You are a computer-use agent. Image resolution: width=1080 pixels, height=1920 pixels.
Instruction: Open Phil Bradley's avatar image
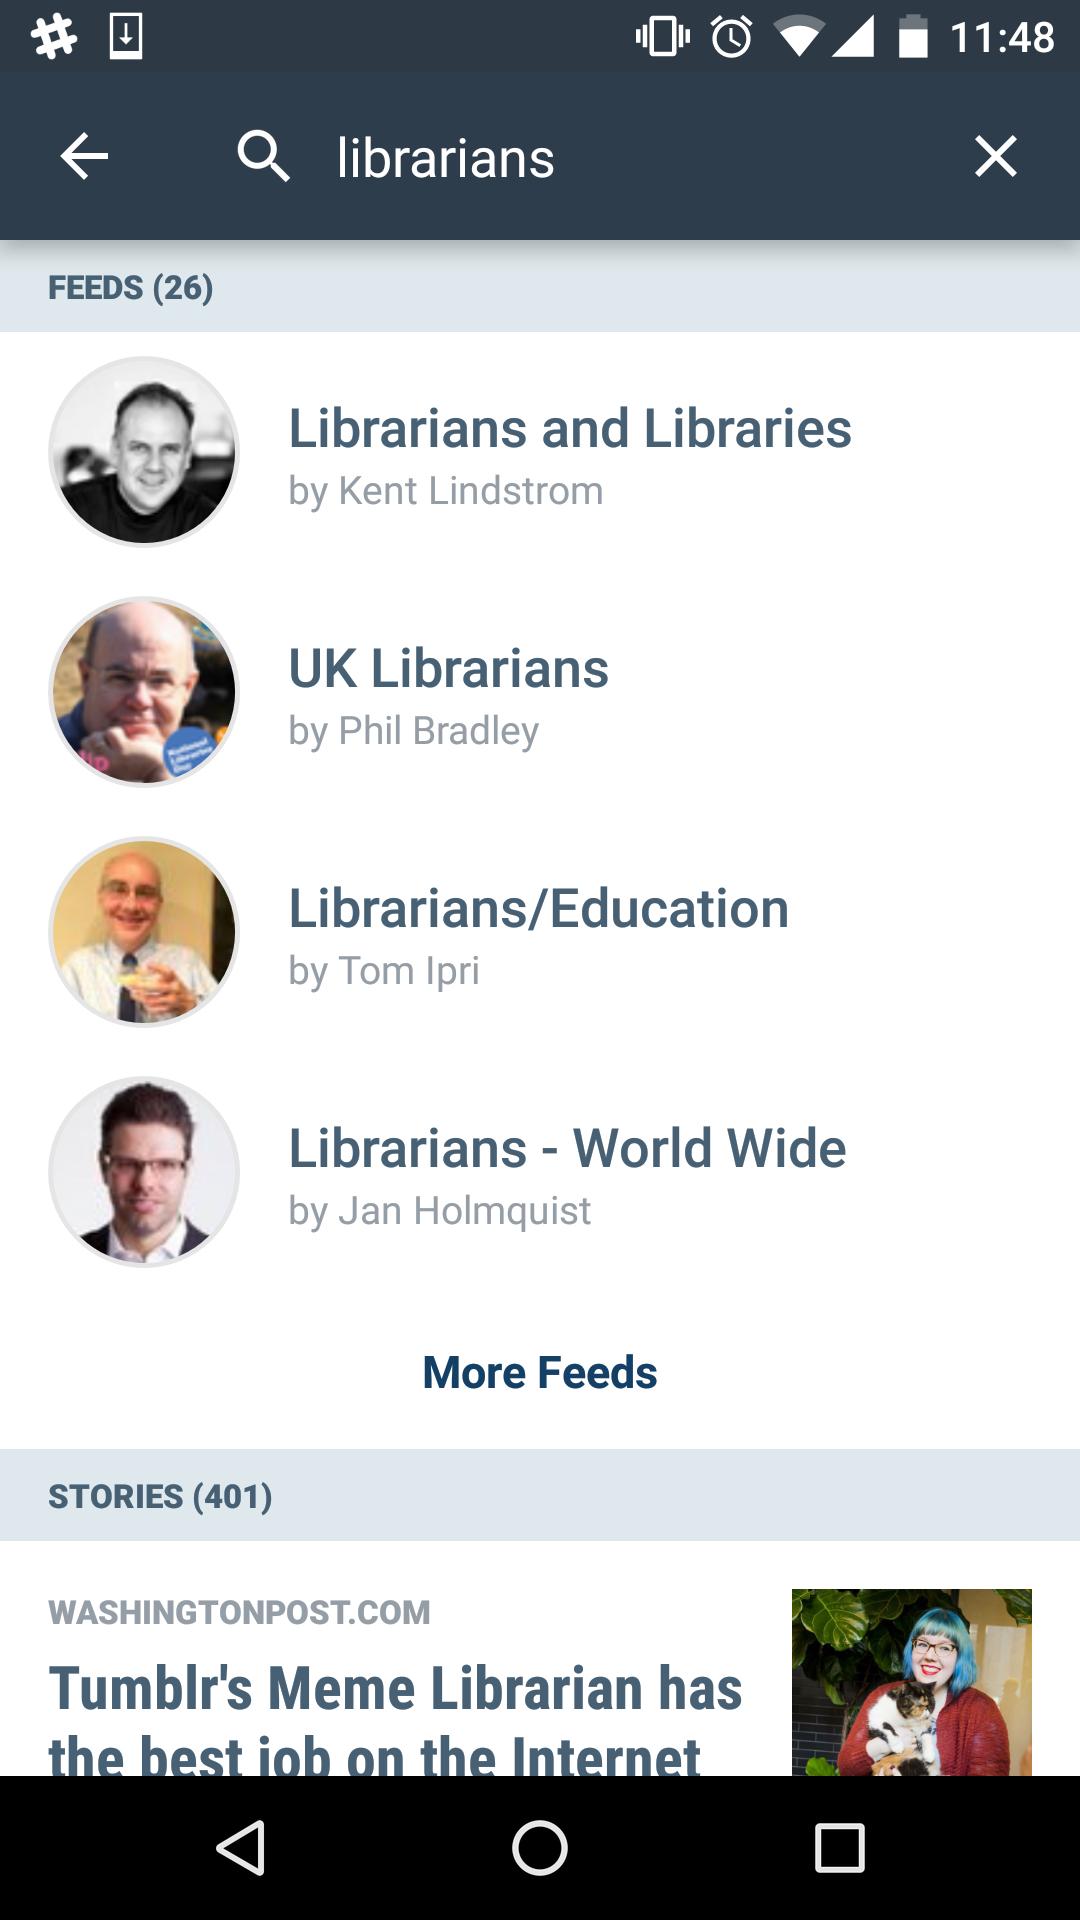click(x=144, y=692)
